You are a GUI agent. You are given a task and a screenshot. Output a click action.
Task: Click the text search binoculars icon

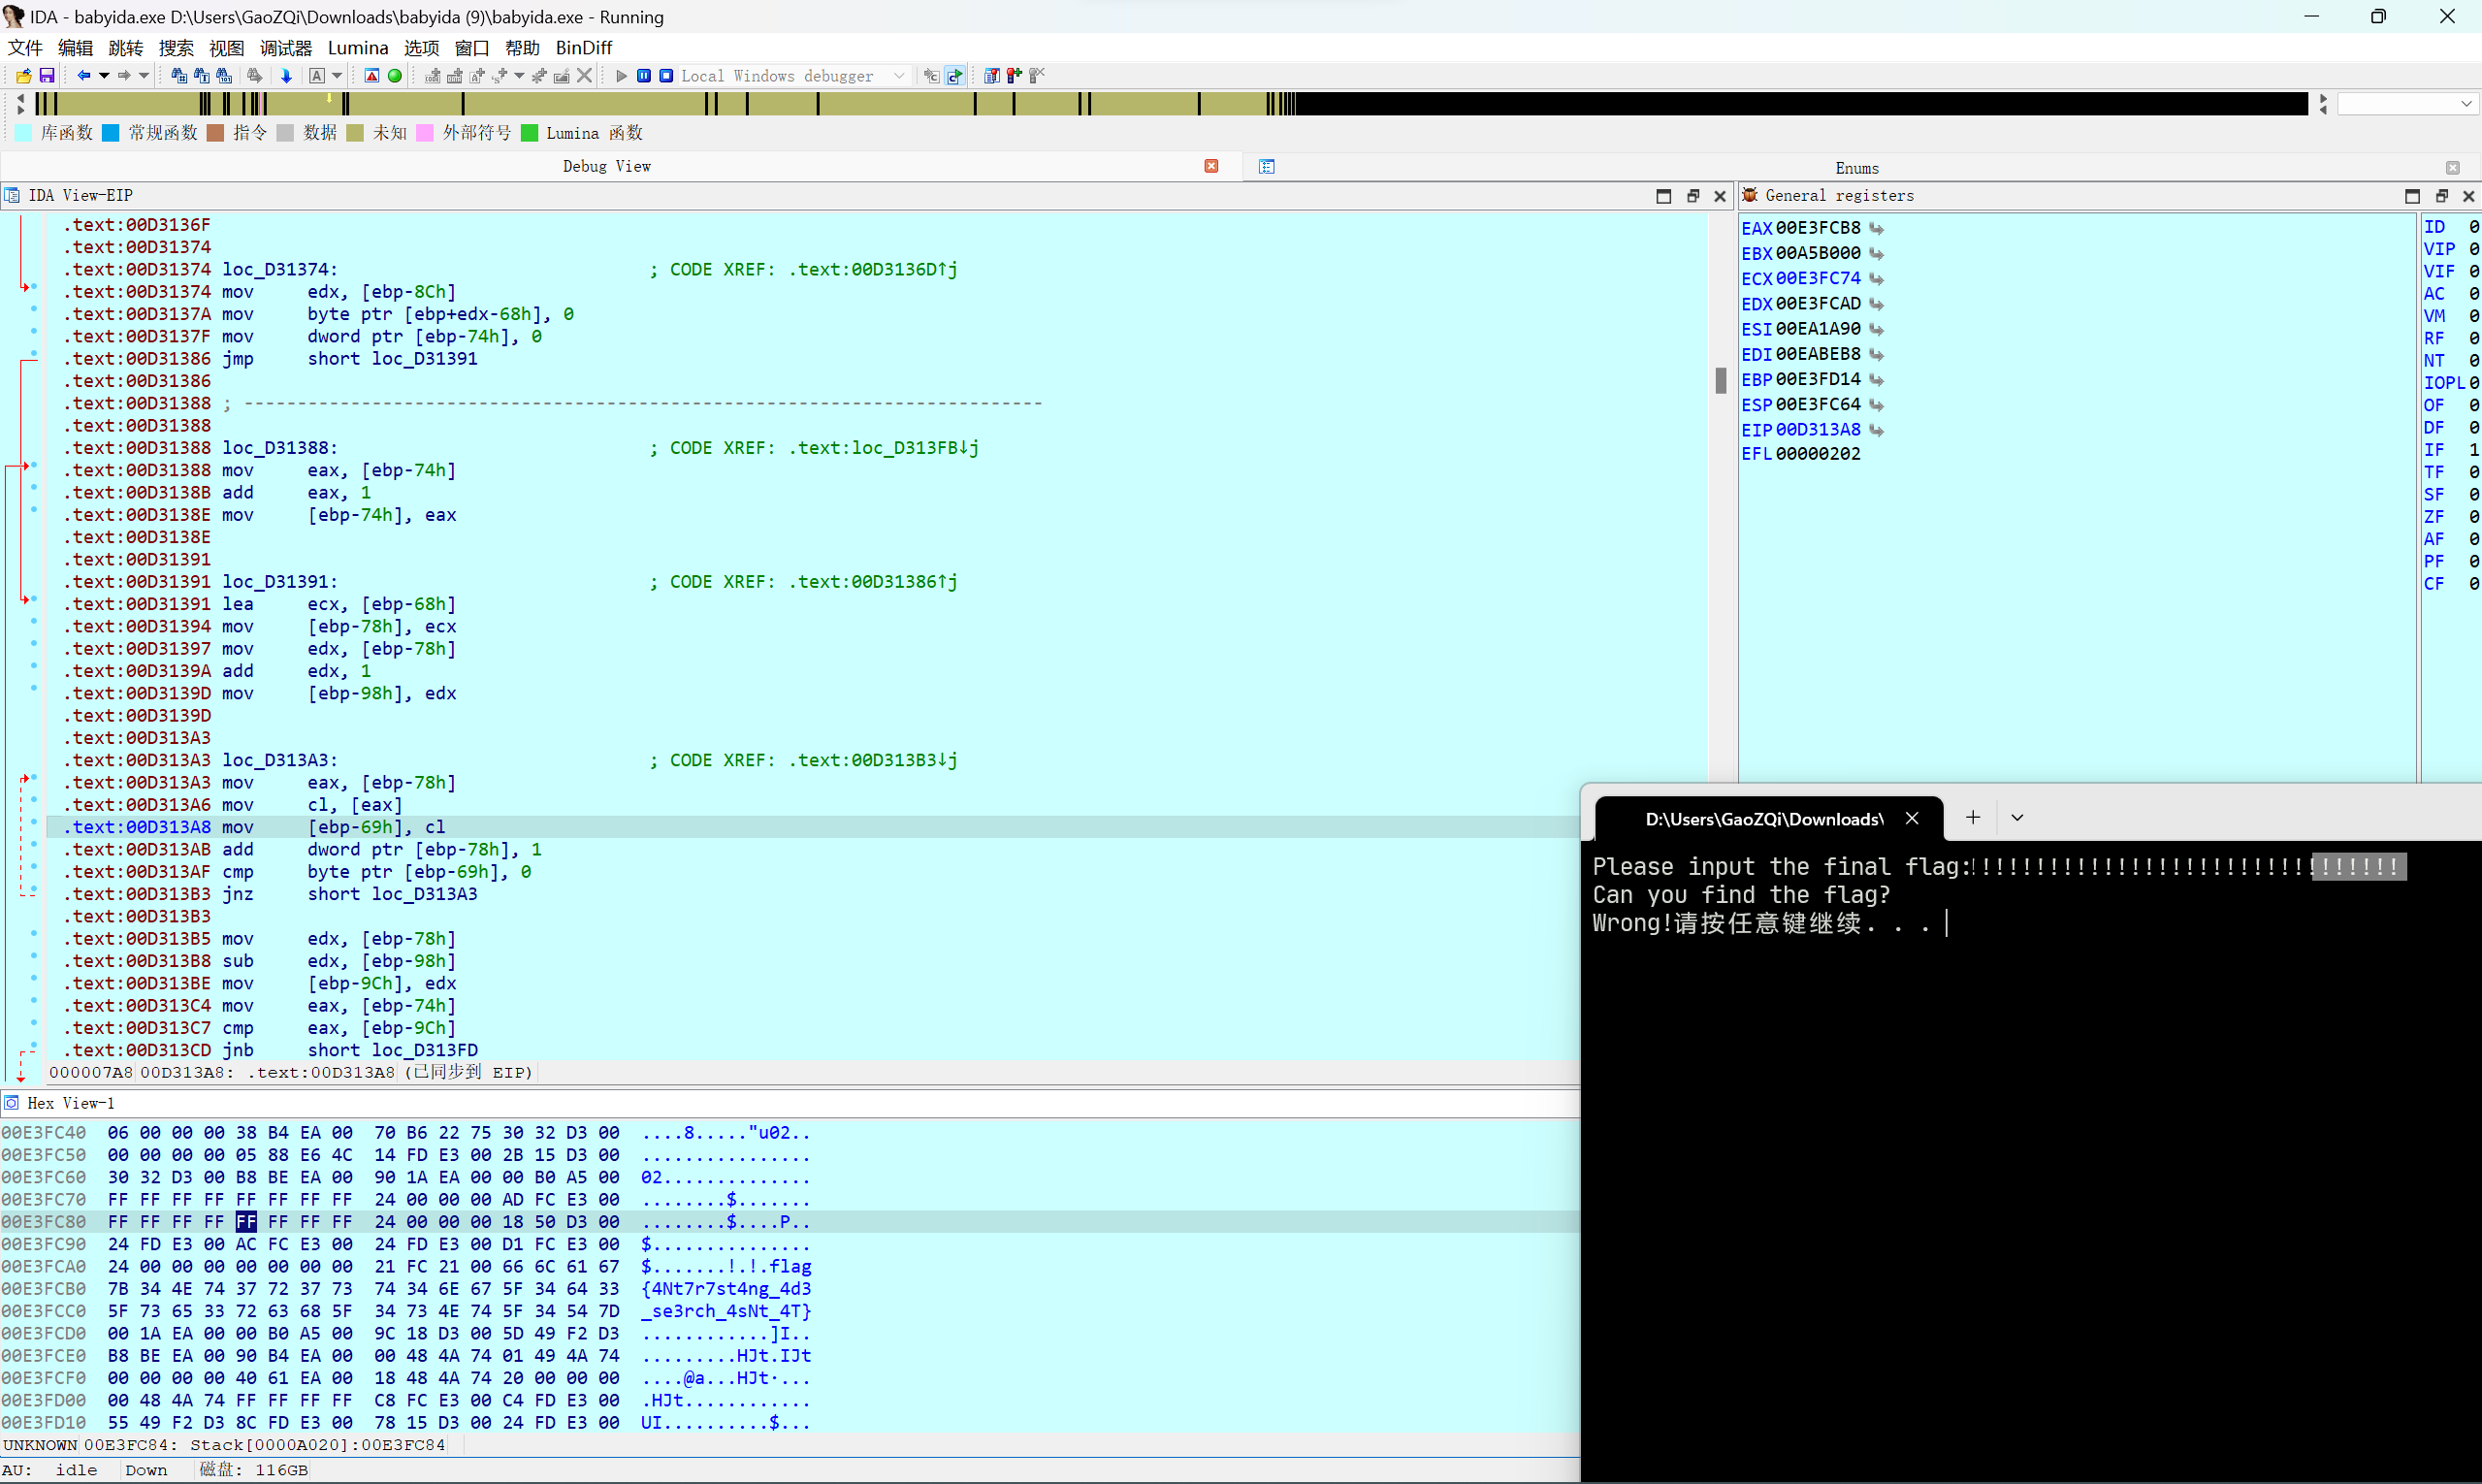pos(202,76)
